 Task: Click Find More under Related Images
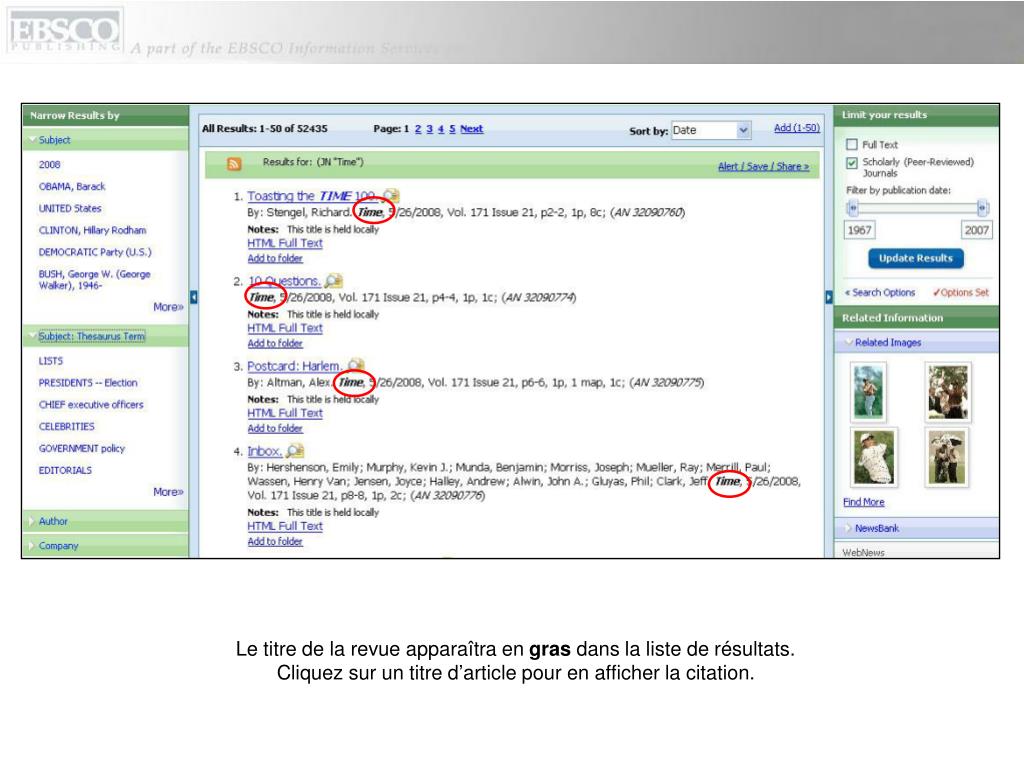tap(863, 502)
